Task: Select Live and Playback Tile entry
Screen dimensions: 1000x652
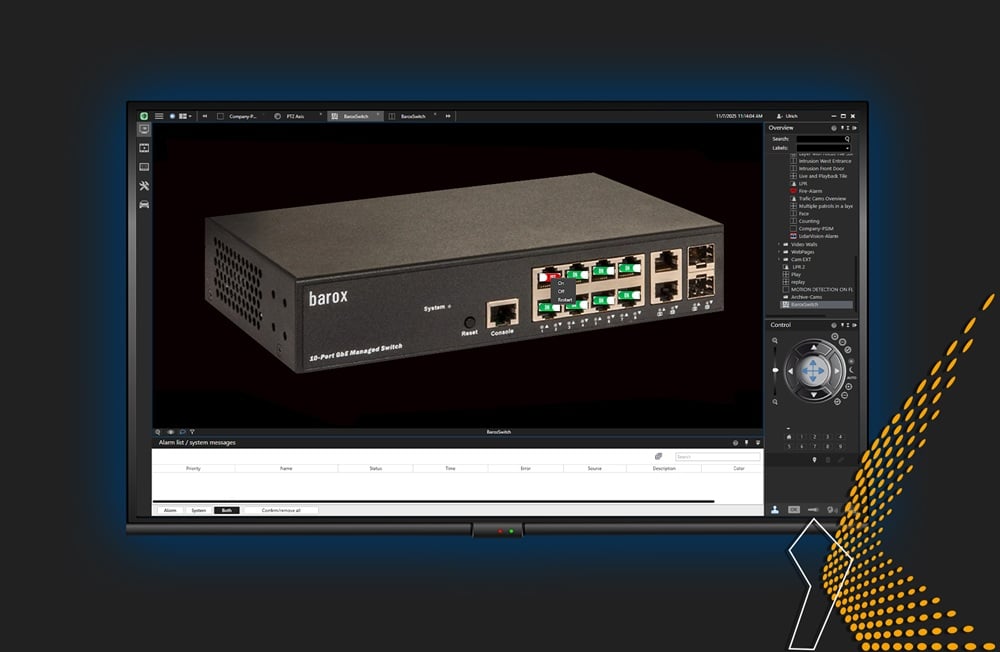Action: (822, 176)
